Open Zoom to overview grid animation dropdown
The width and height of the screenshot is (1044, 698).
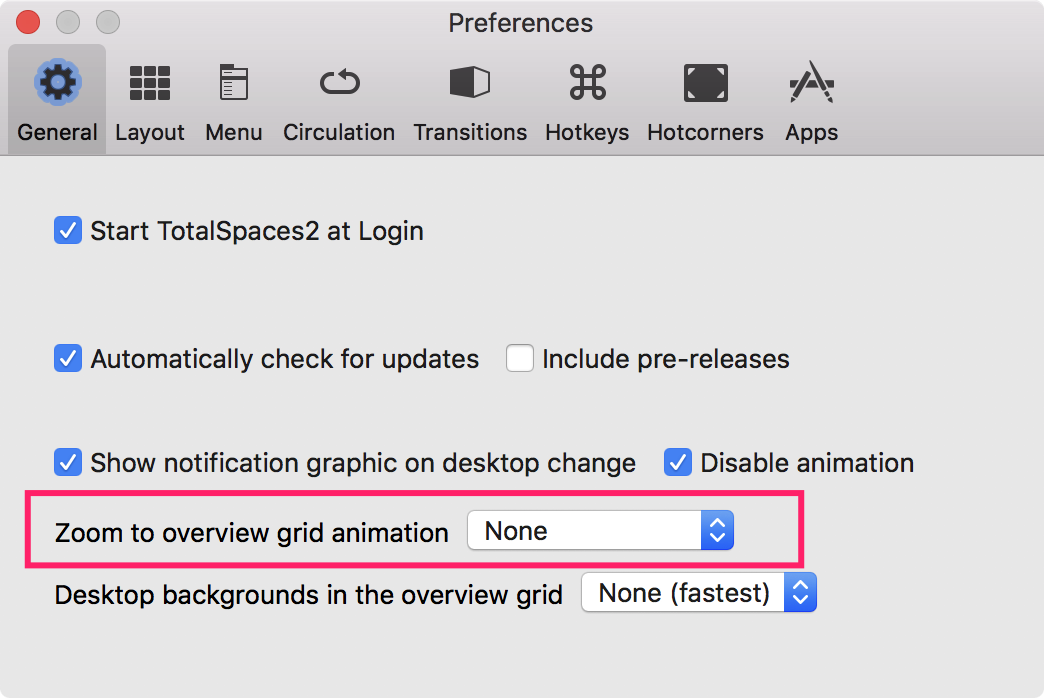pos(601,532)
